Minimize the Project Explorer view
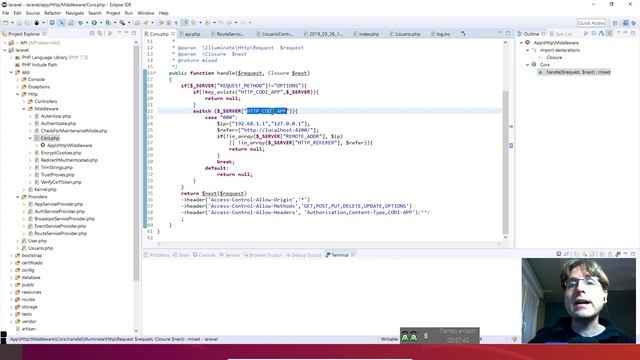 click(x=127, y=33)
